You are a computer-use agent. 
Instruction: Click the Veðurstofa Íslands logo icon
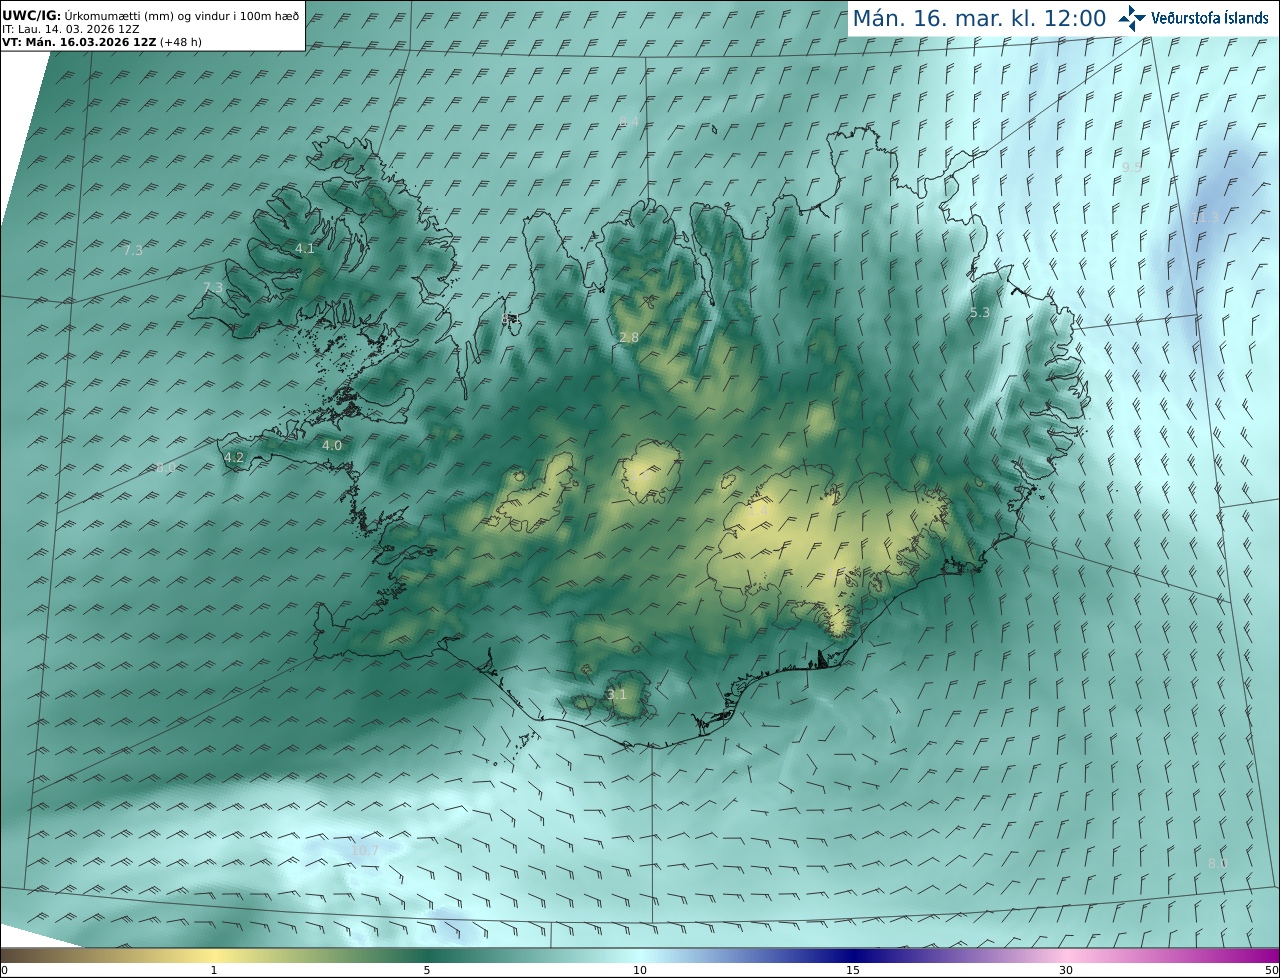(1132, 18)
